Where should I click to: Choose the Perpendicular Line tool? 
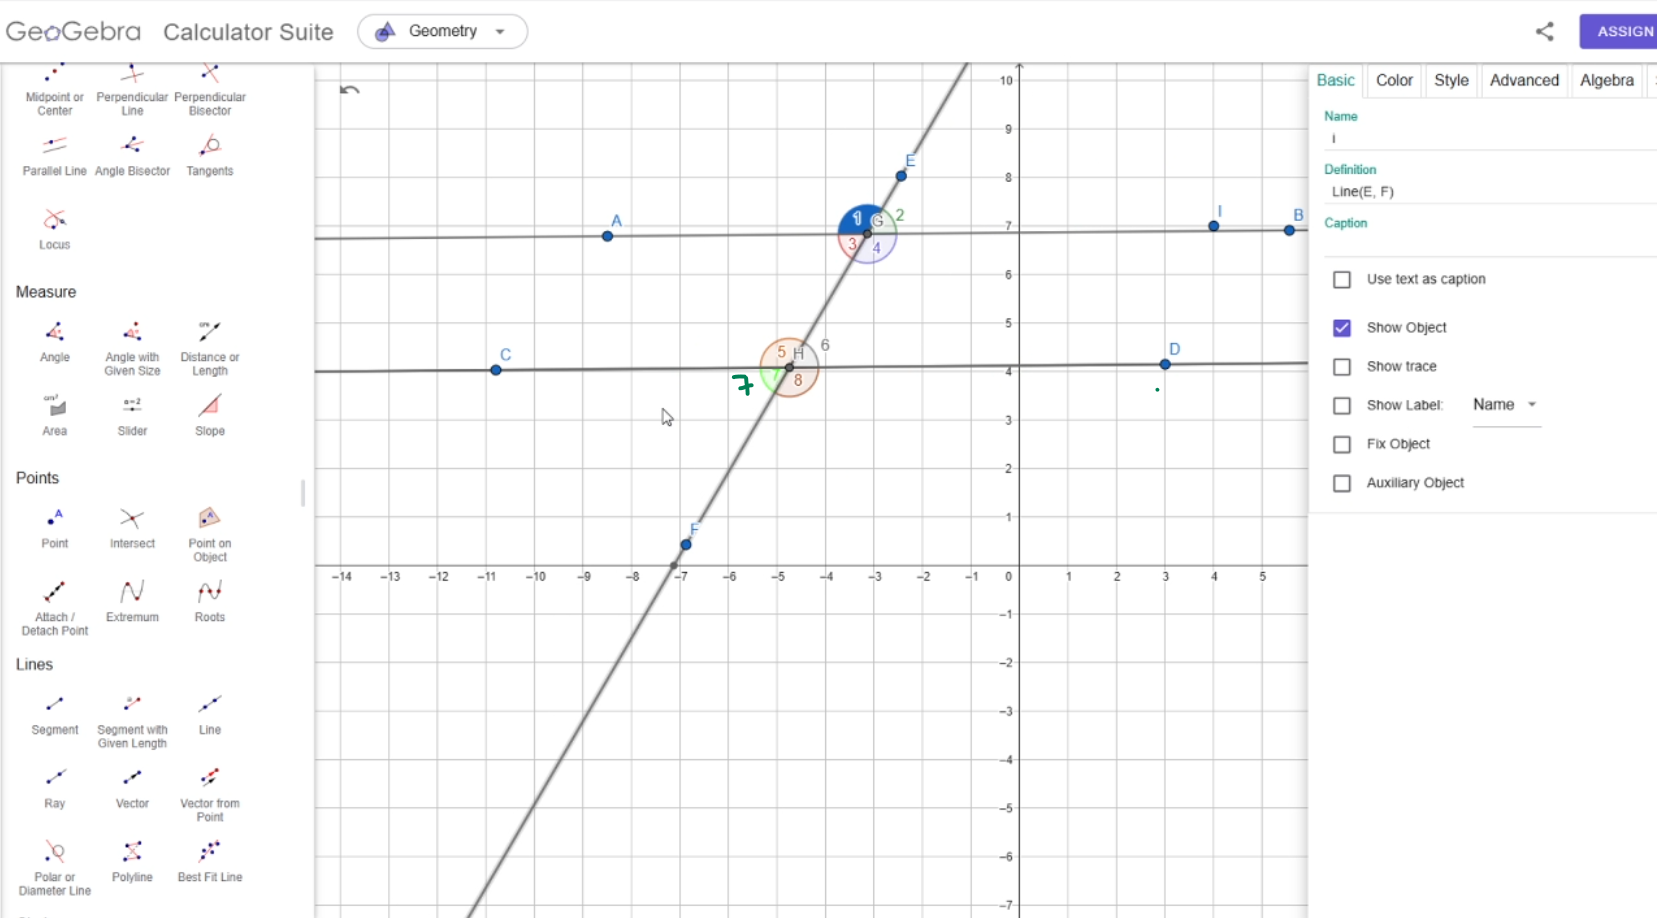pos(132,89)
